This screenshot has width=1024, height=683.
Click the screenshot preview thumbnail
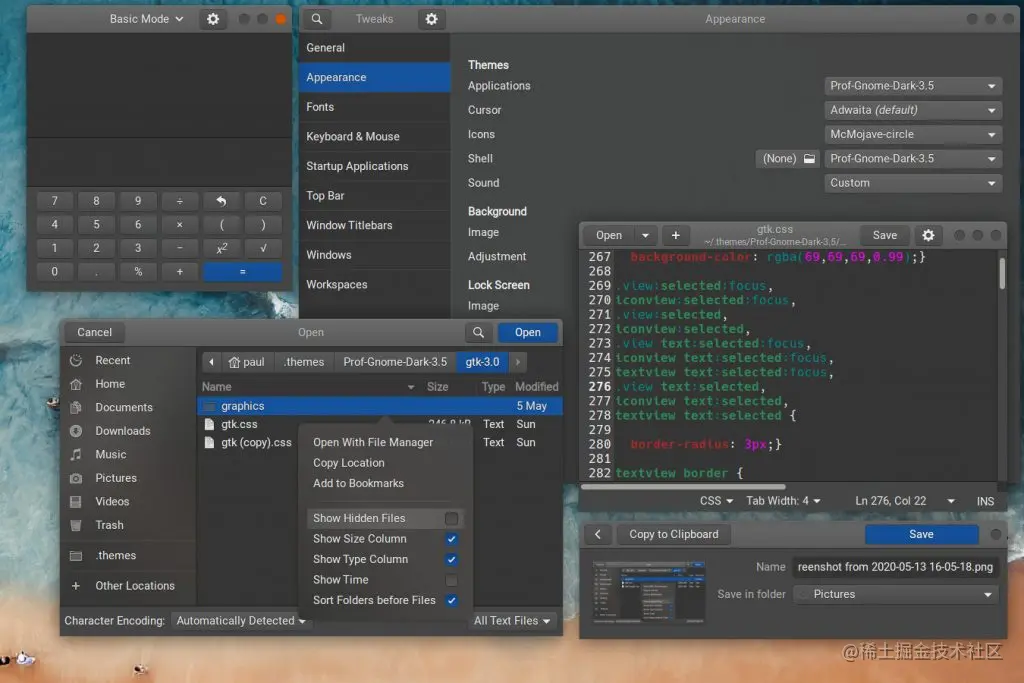(648, 593)
